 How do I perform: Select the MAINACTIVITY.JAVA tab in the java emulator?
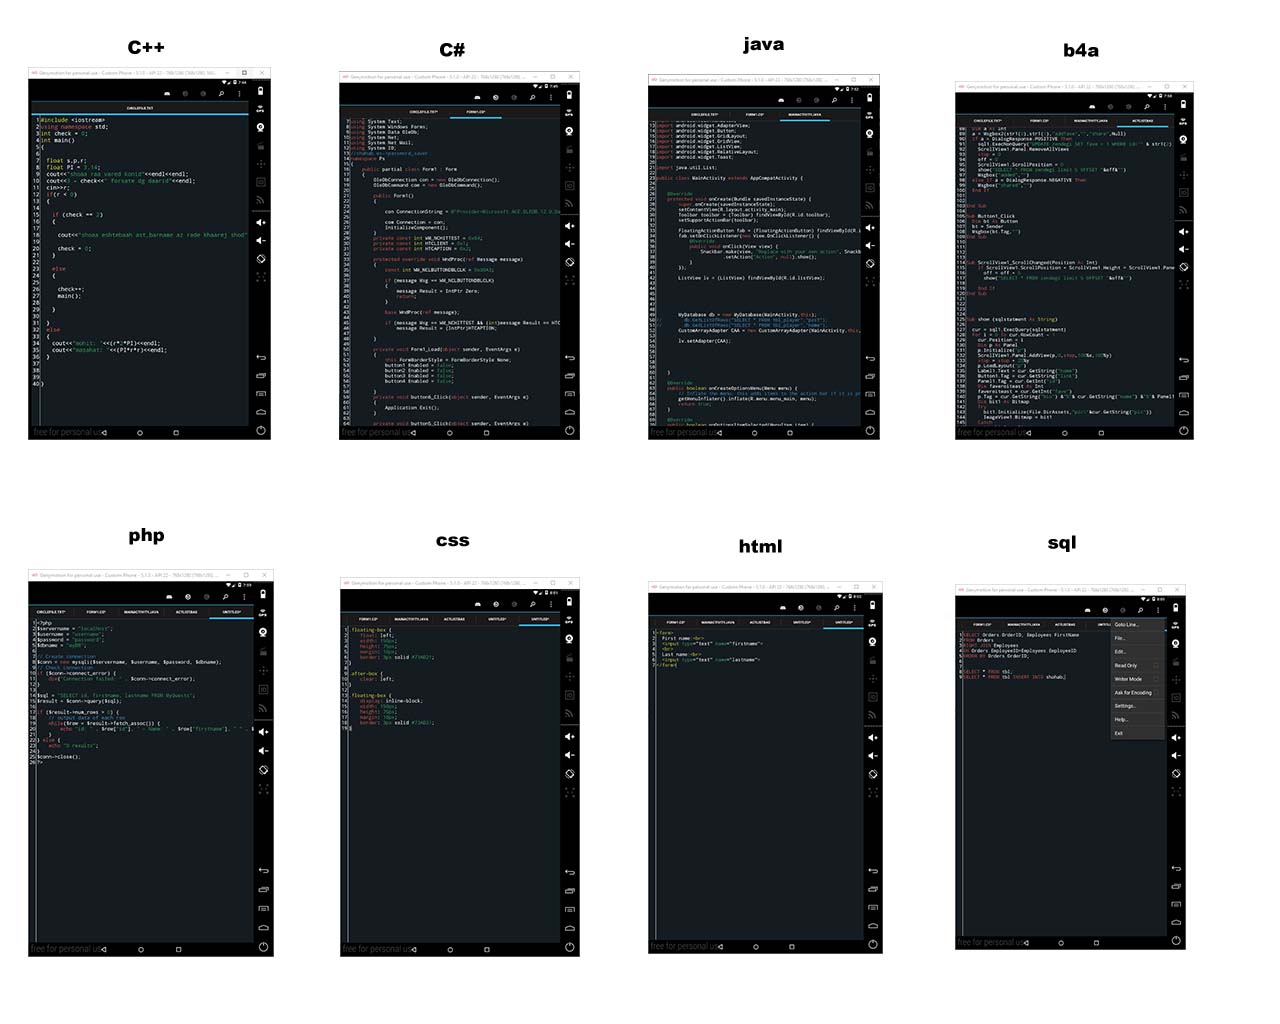805,114
